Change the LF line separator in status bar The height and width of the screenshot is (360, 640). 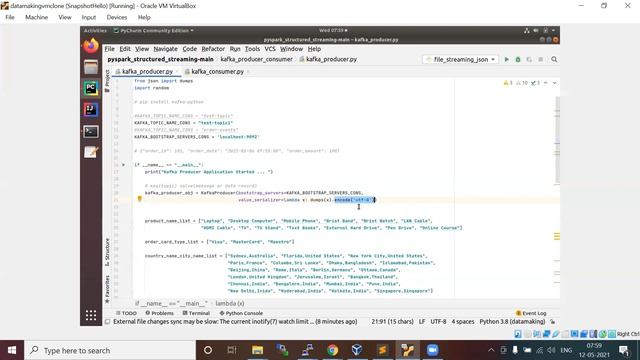(x=422, y=322)
